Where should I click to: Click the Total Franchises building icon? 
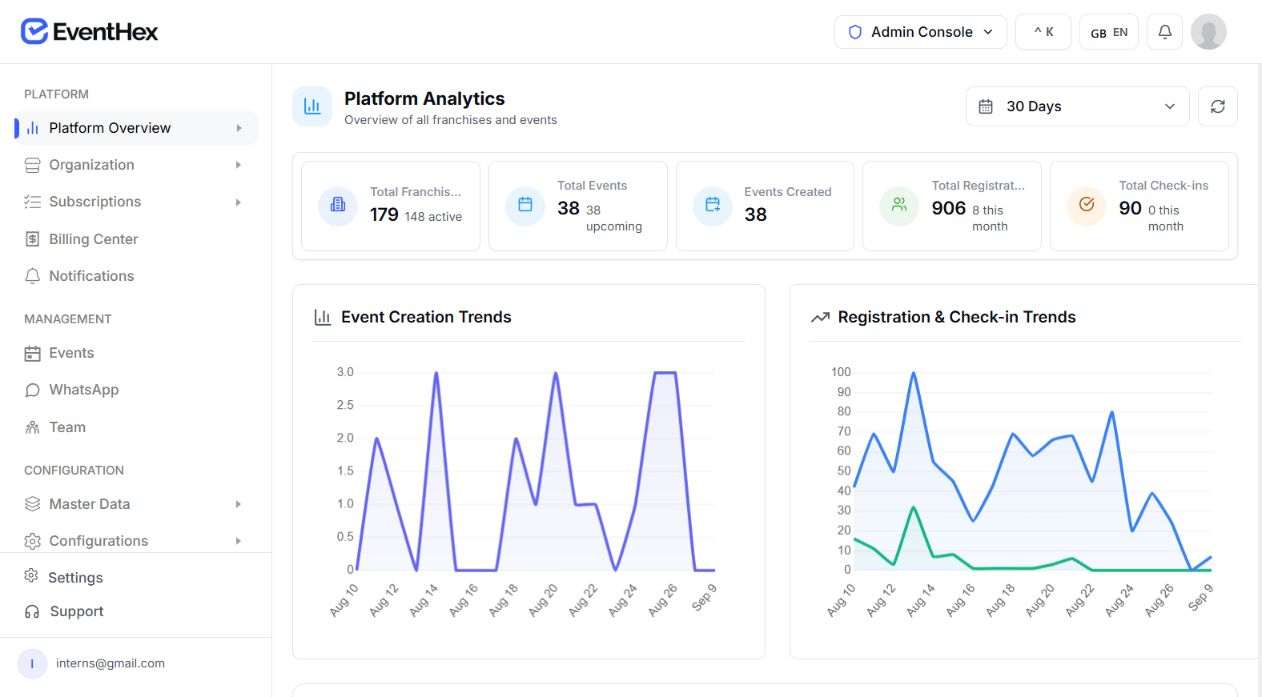pyautogui.click(x=338, y=205)
